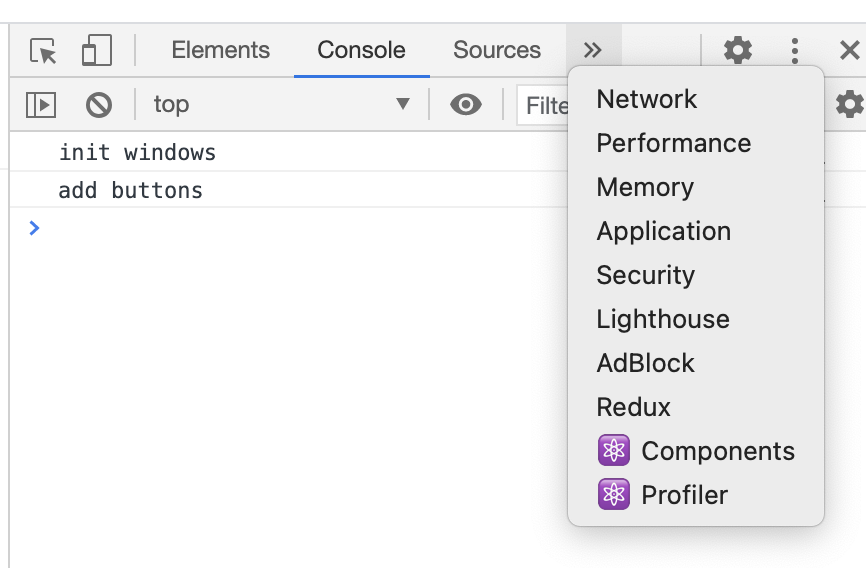The width and height of the screenshot is (866, 568).
Task: Open the top JavaScript context dropdown
Action: point(281,104)
